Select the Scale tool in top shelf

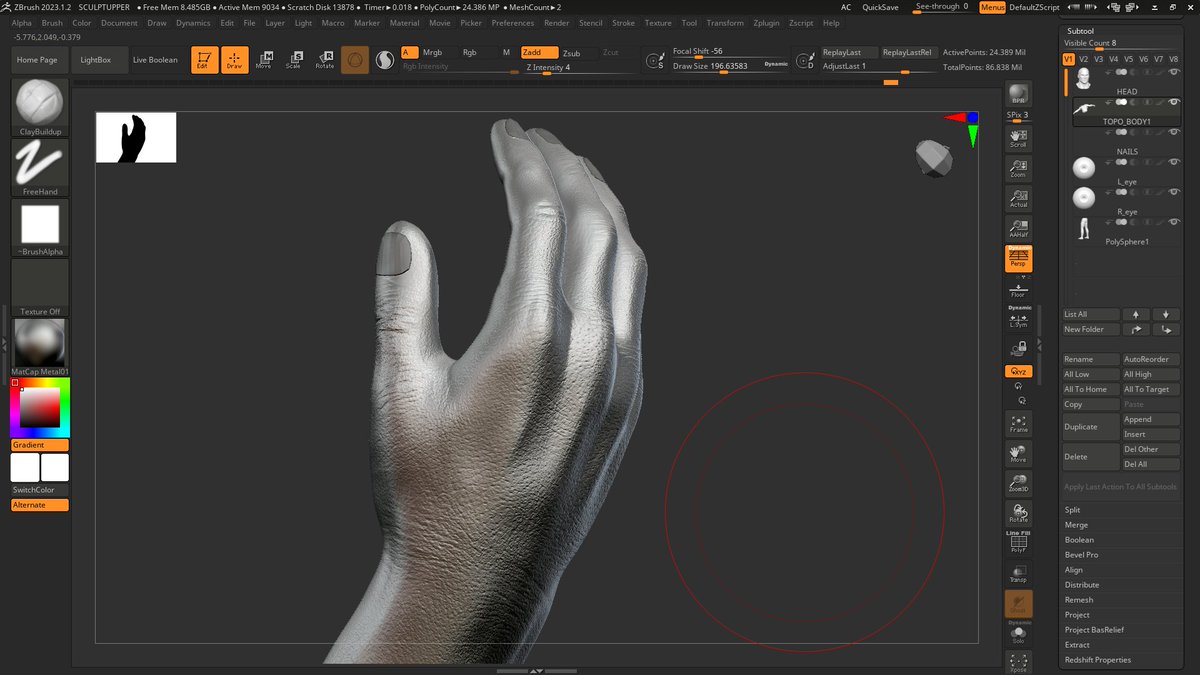point(293,60)
